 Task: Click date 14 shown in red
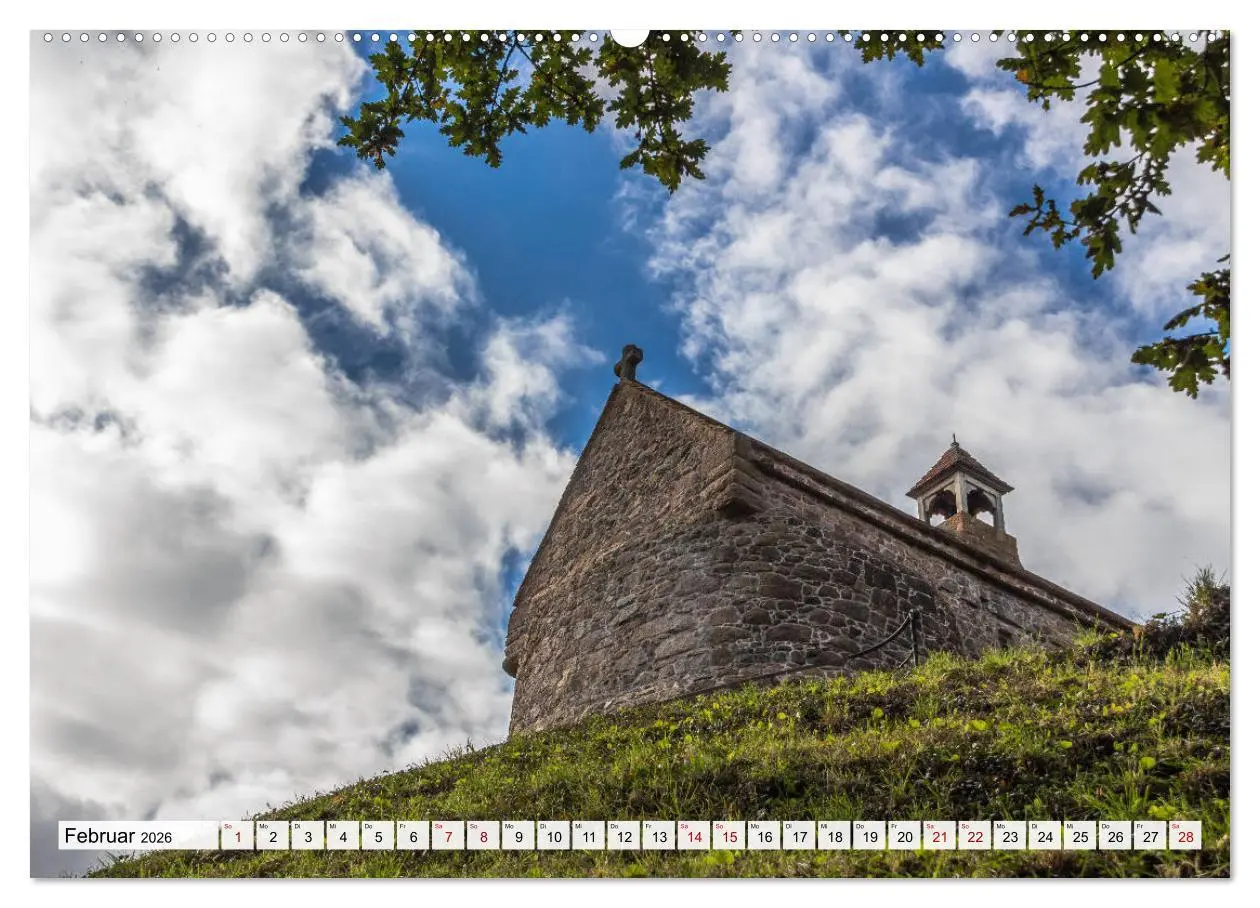click(x=696, y=837)
